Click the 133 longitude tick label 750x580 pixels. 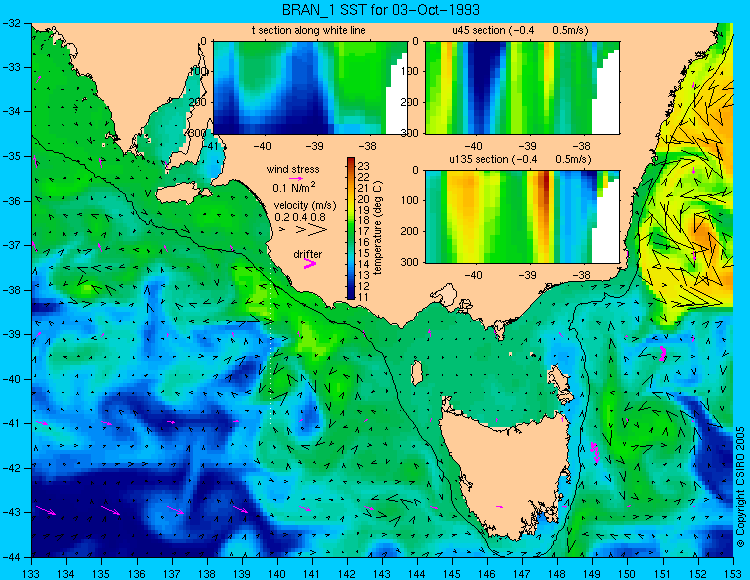tap(31, 574)
